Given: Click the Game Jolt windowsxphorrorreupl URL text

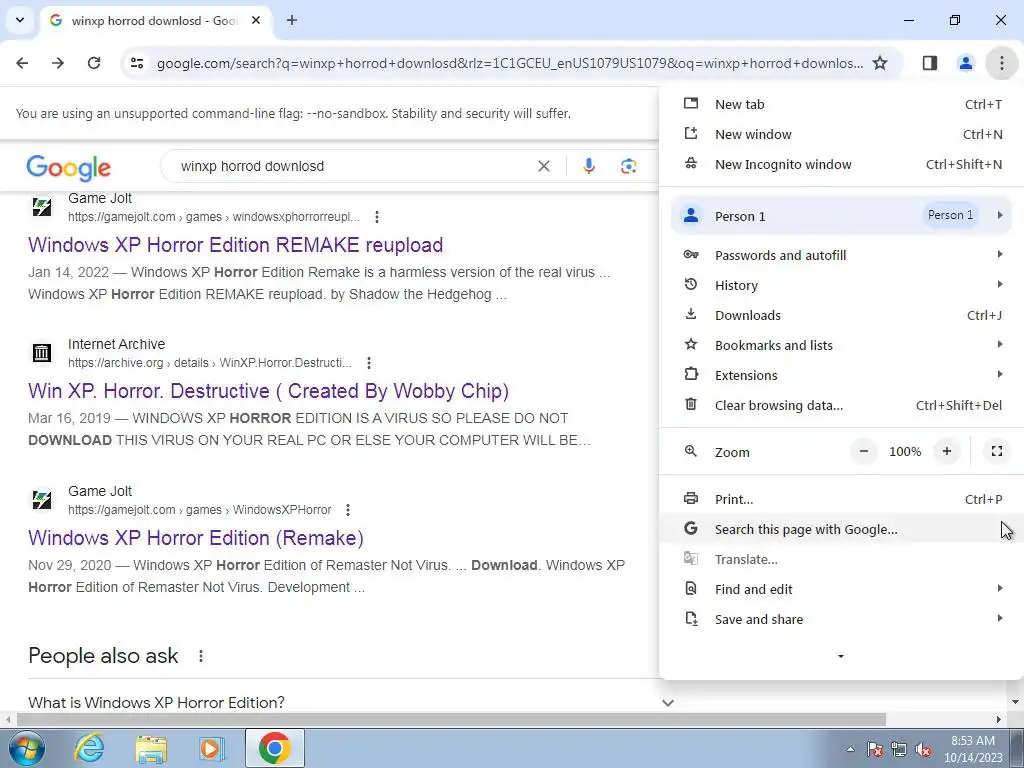Looking at the screenshot, I should pos(214,217).
